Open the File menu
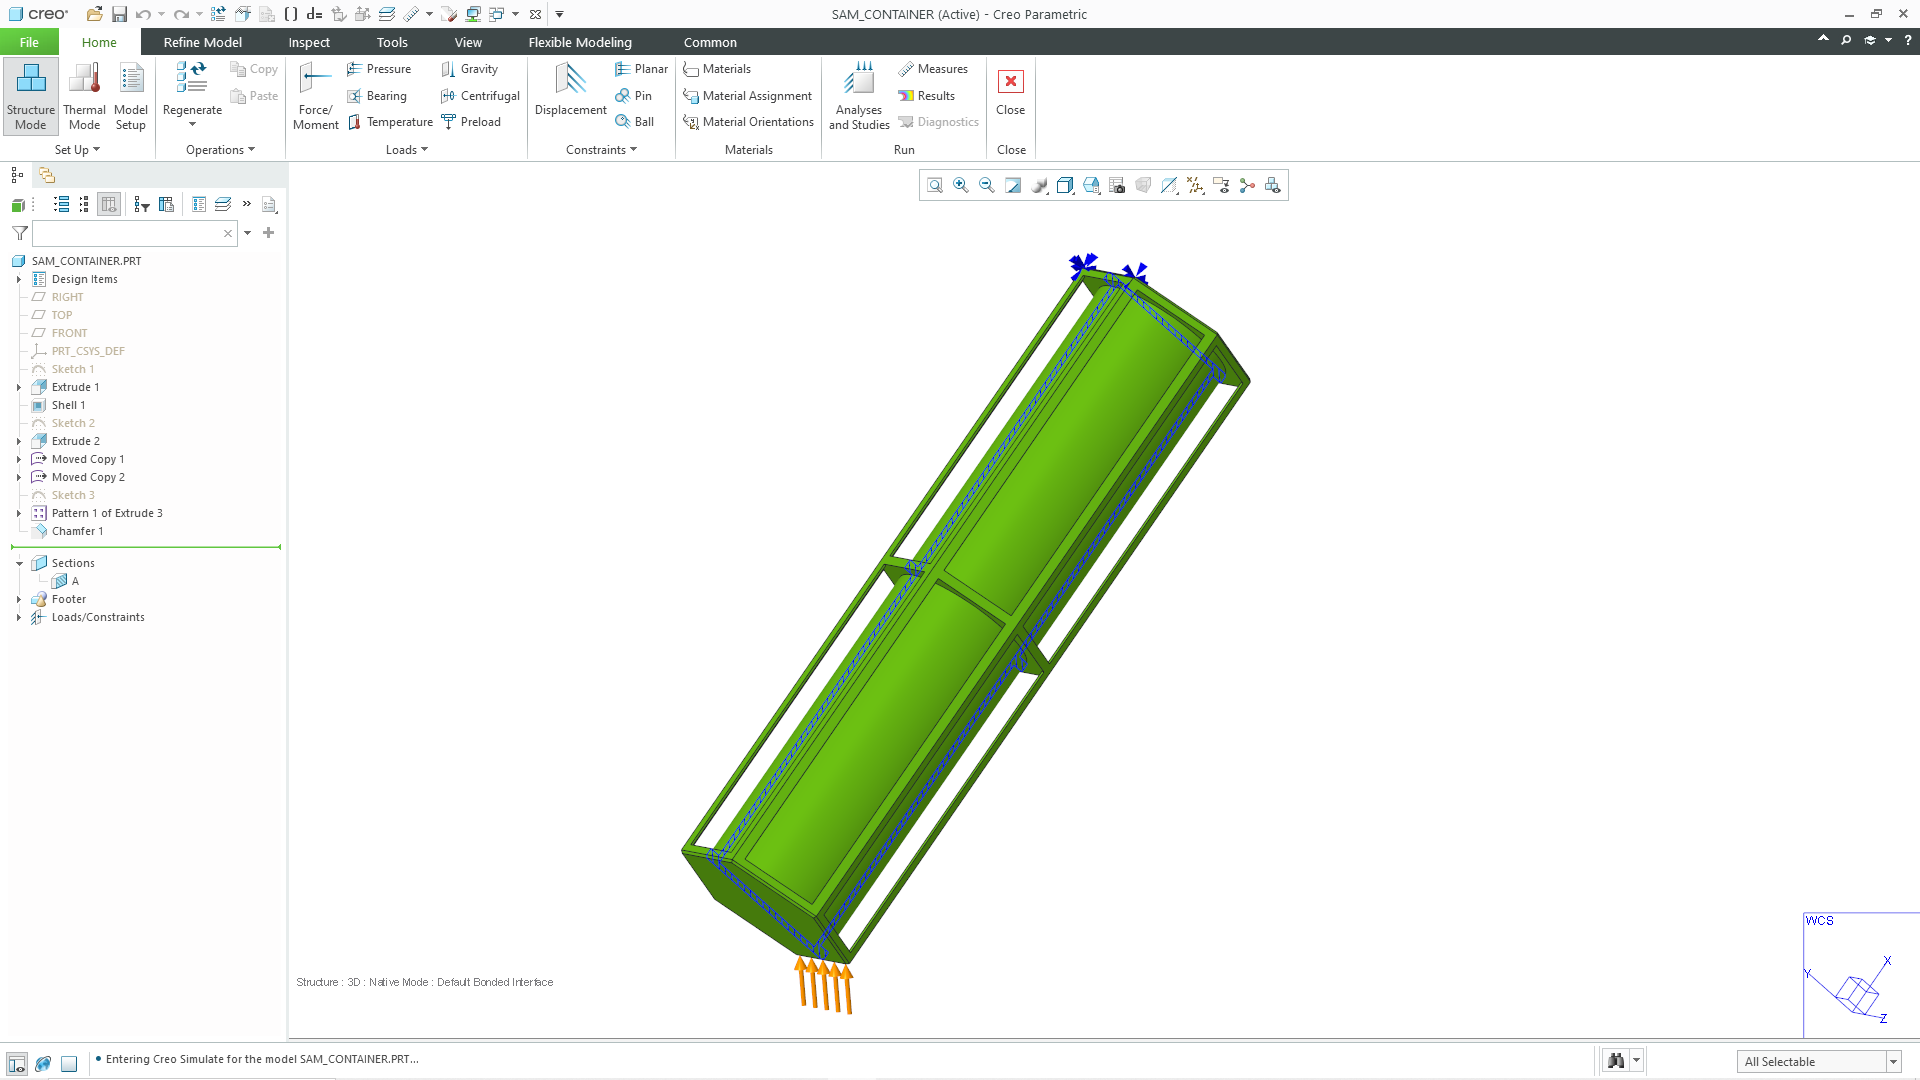This screenshot has width=1920, height=1080. pyautogui.click(x=29, y=42)
